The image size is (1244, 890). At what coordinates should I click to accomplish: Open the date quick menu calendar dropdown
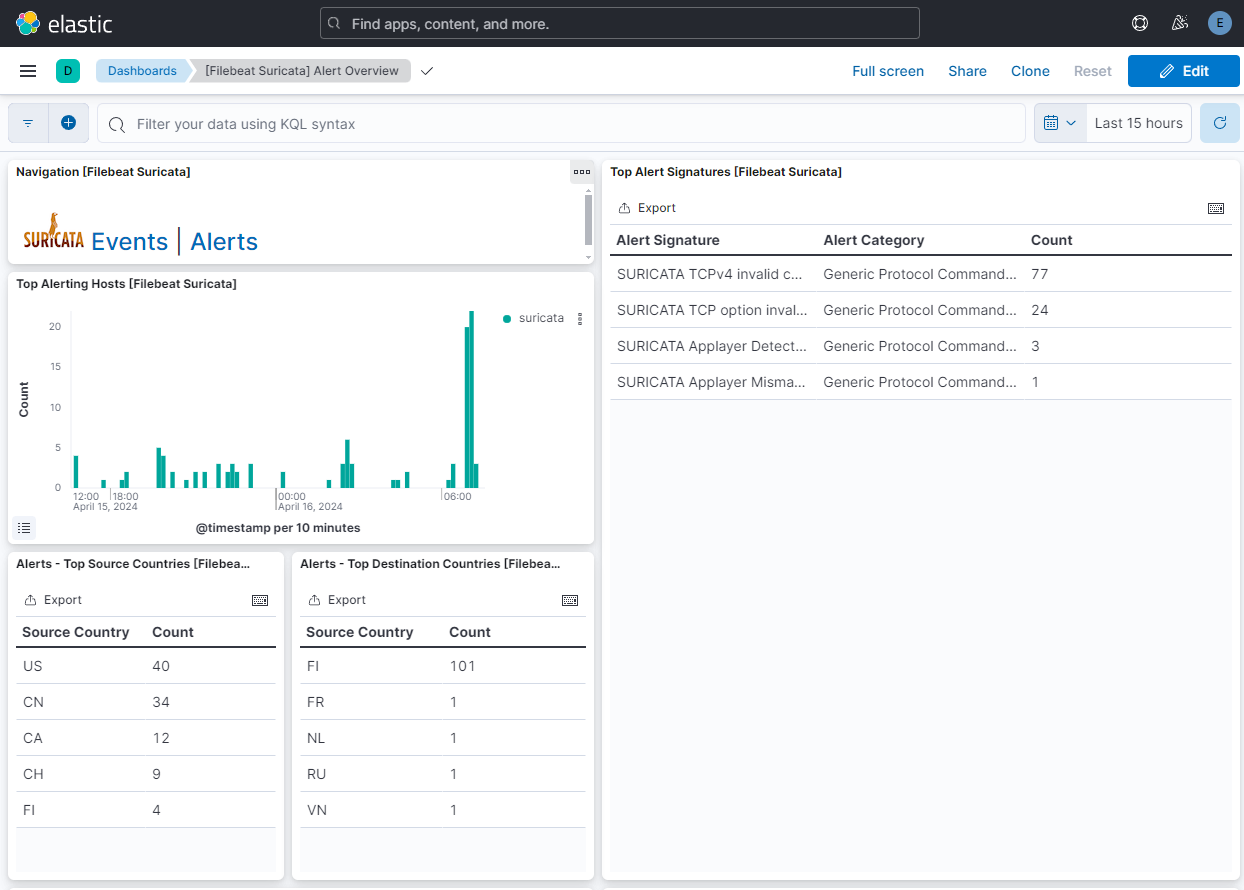click(x=1059, y=123)
